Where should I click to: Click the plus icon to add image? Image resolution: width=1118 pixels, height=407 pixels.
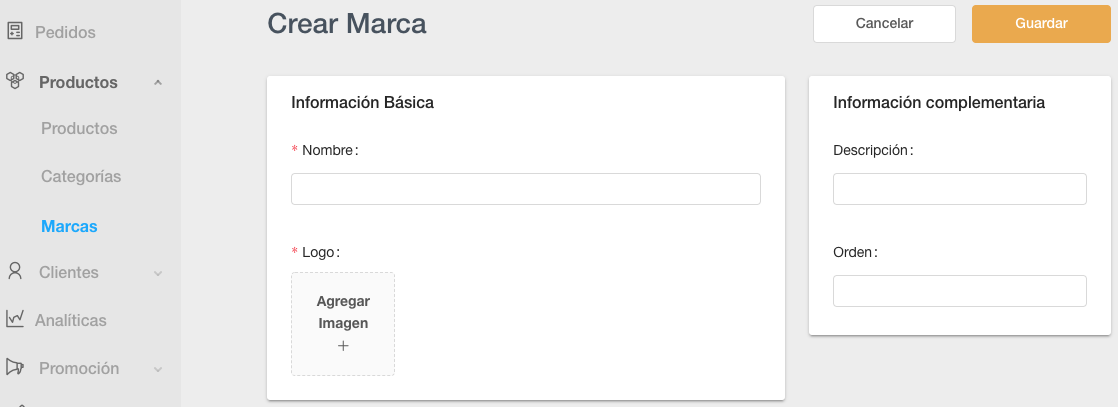(x=343, y=346)
